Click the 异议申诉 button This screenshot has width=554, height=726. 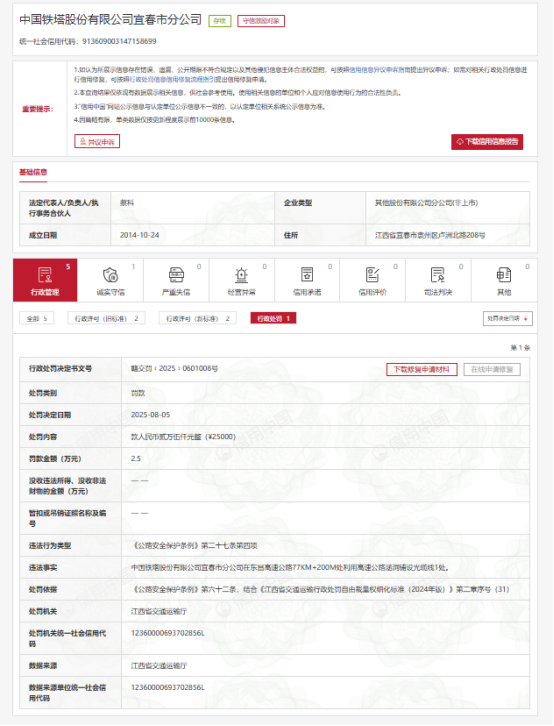click(97, 141)
